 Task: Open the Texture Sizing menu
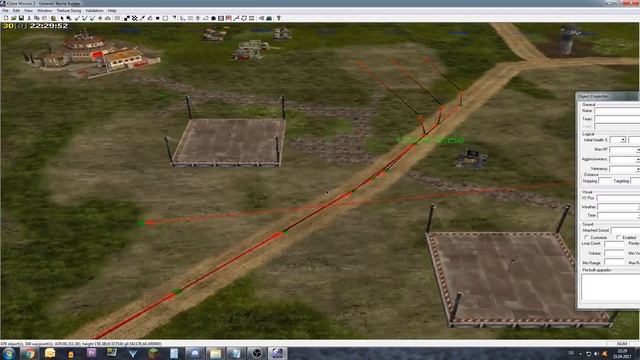click(69, 11)
